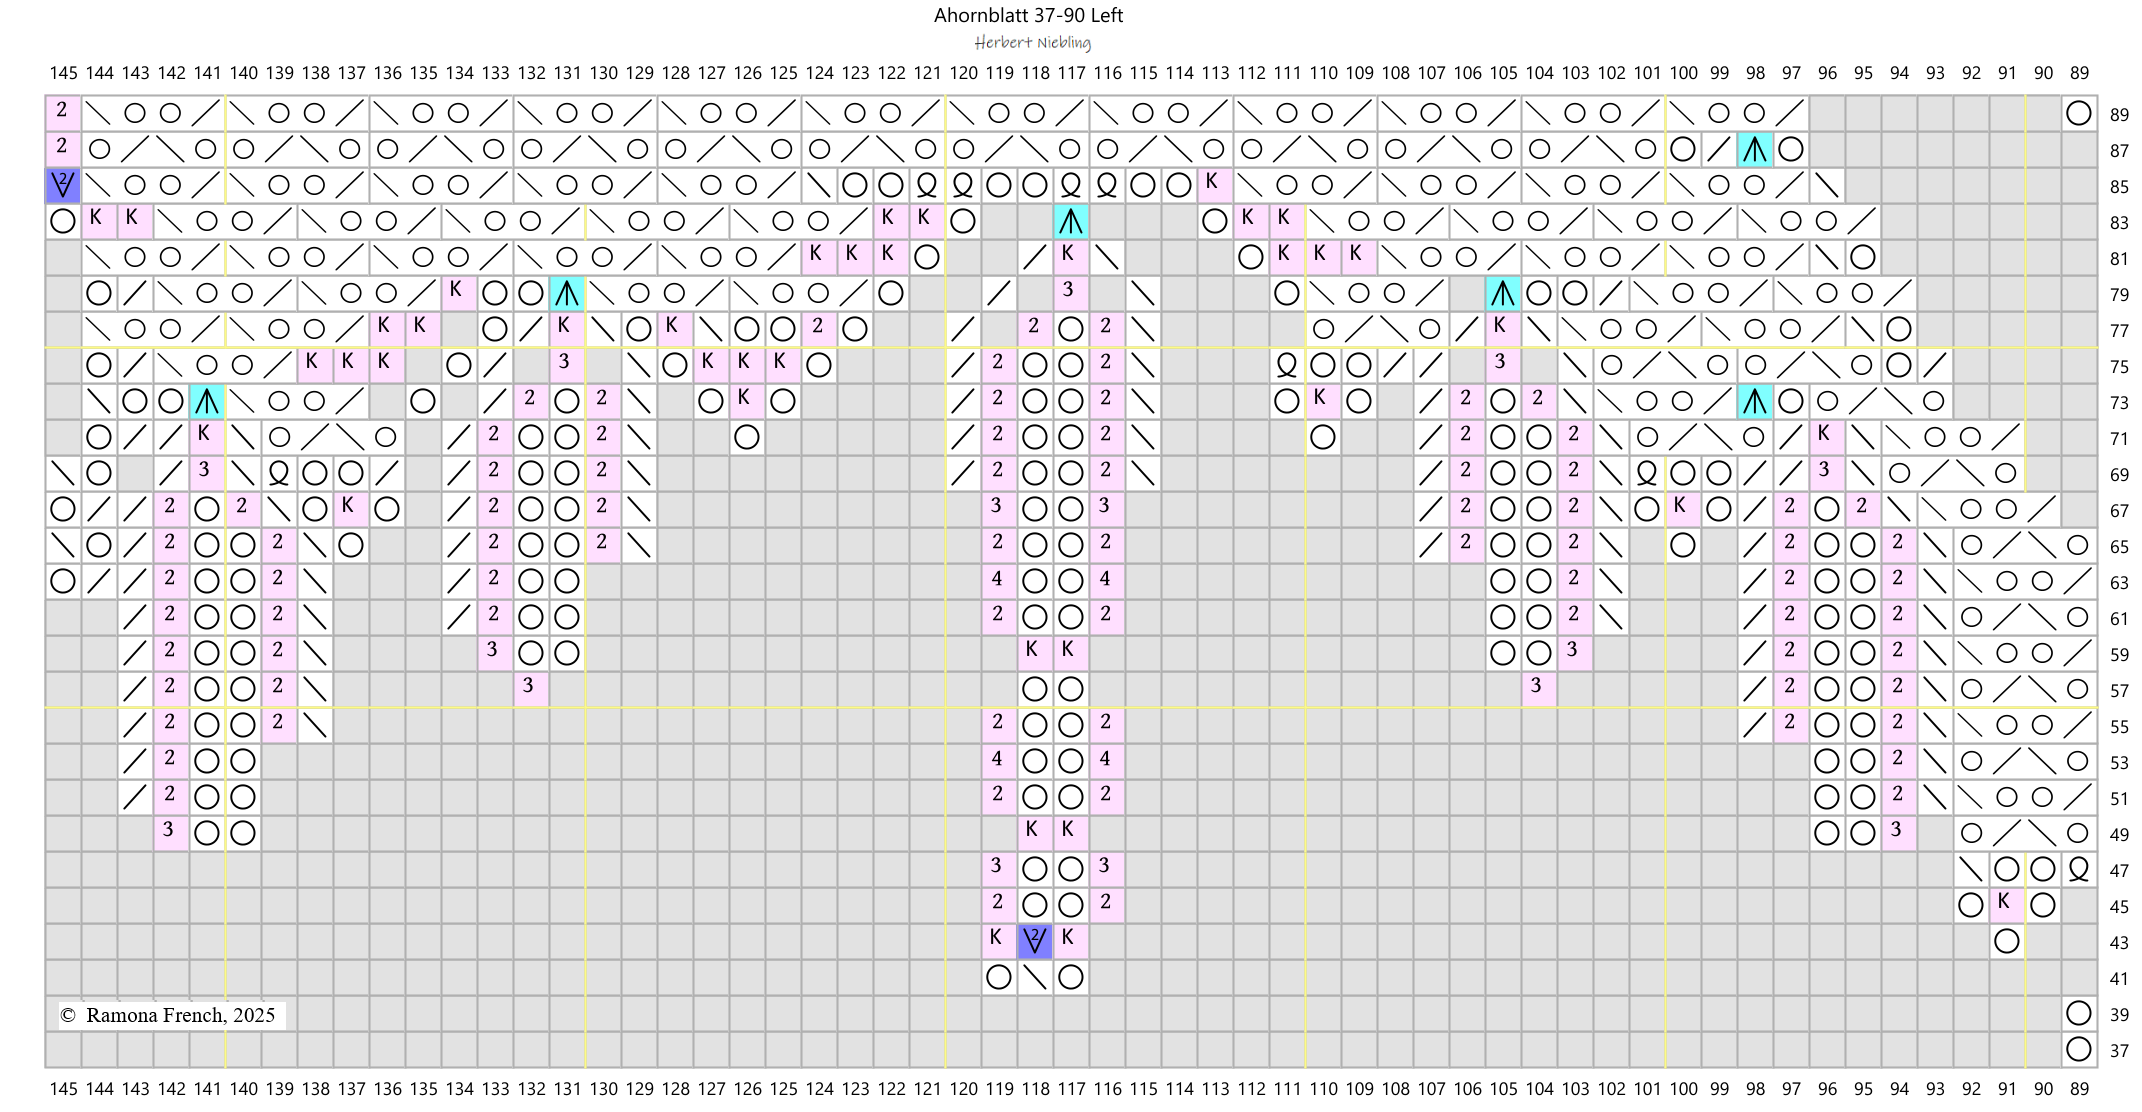Click row 63's pink 4 cell, column 119

(x=999, y=581)
